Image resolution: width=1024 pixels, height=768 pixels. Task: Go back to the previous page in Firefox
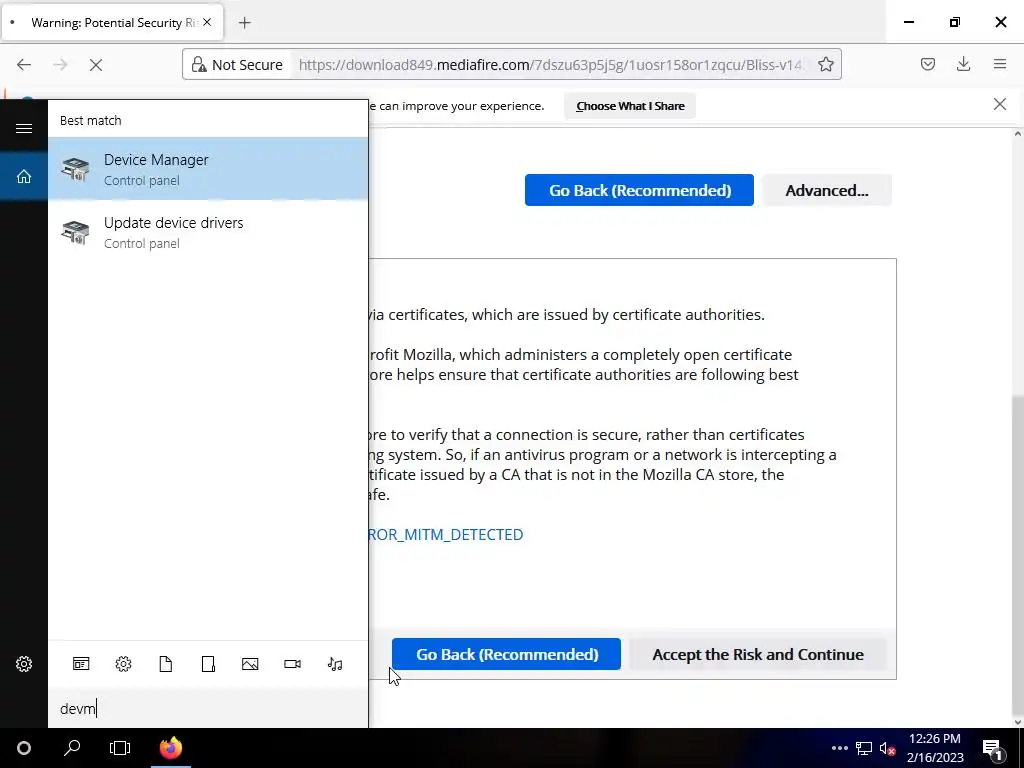24,65
